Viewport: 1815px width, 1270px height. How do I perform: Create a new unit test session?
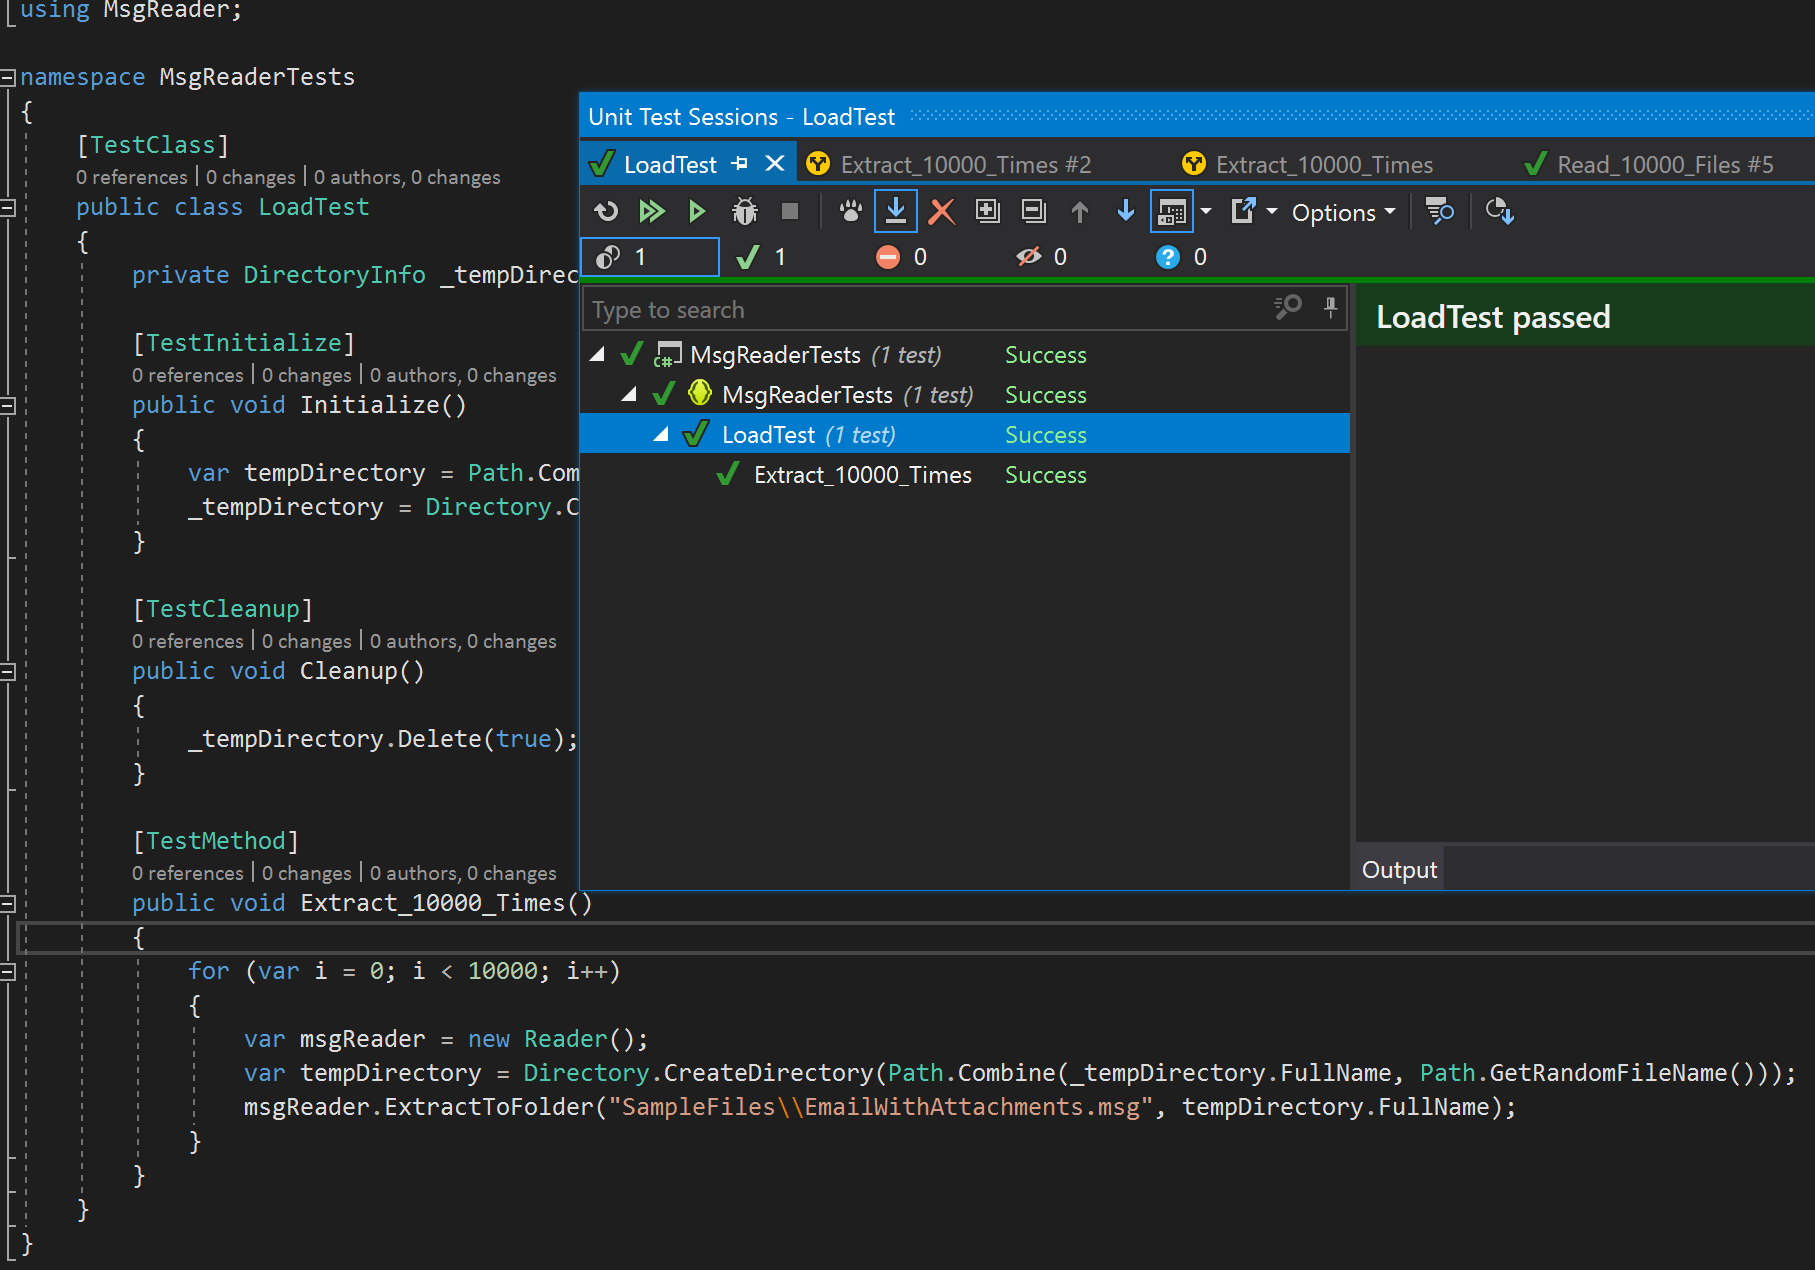[x=988, y=211]
